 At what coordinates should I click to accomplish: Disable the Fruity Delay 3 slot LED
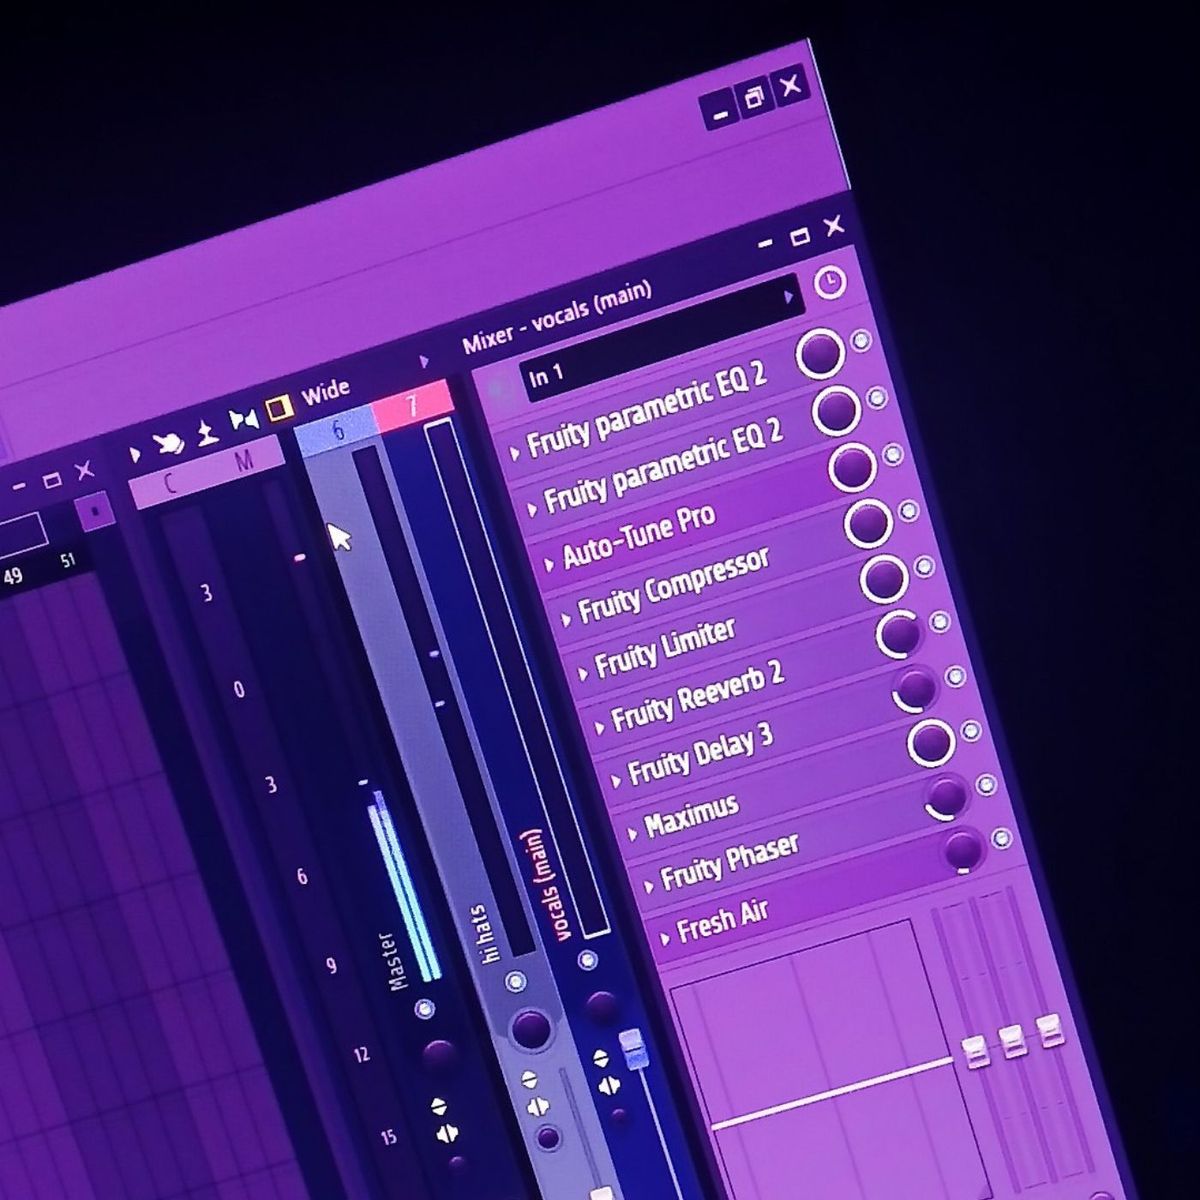(956, 677)
